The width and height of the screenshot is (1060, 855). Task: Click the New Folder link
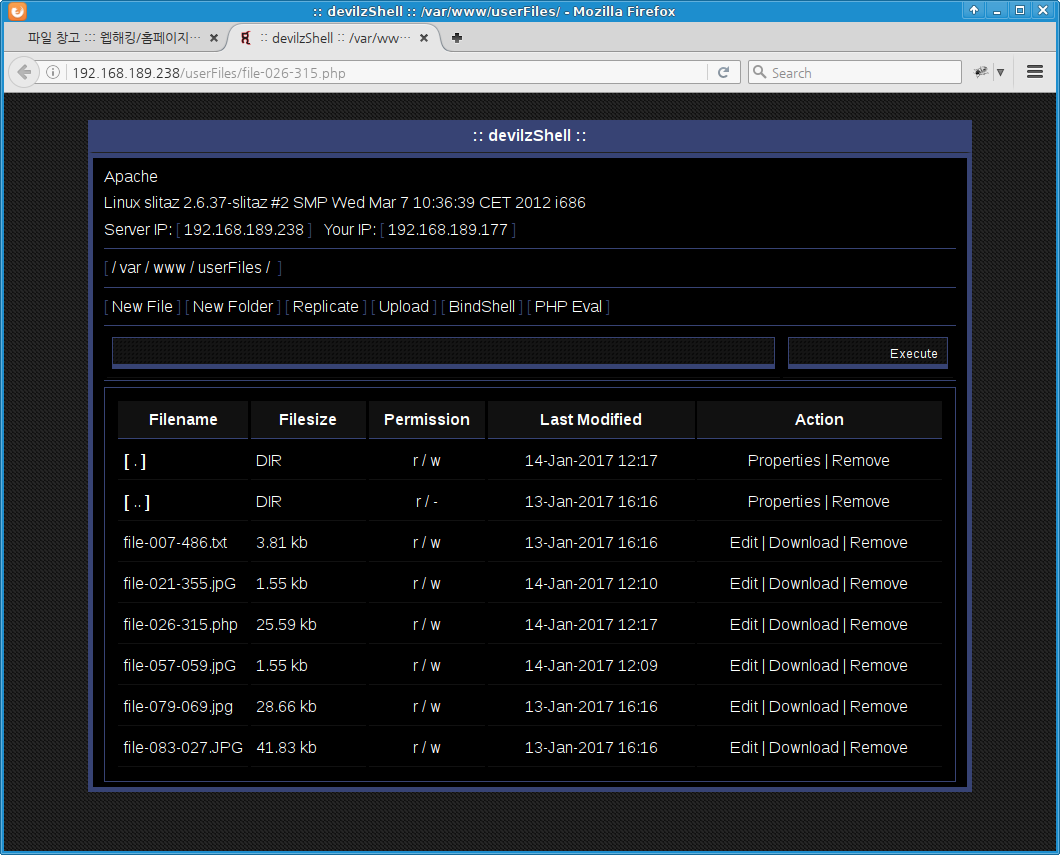[233, 307]
